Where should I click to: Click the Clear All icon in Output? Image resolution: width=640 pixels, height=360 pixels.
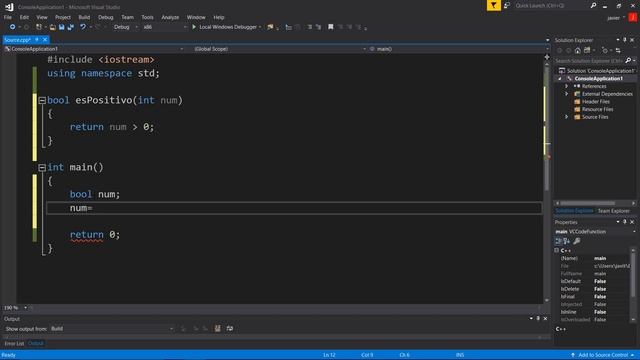[x=218, y=329]
